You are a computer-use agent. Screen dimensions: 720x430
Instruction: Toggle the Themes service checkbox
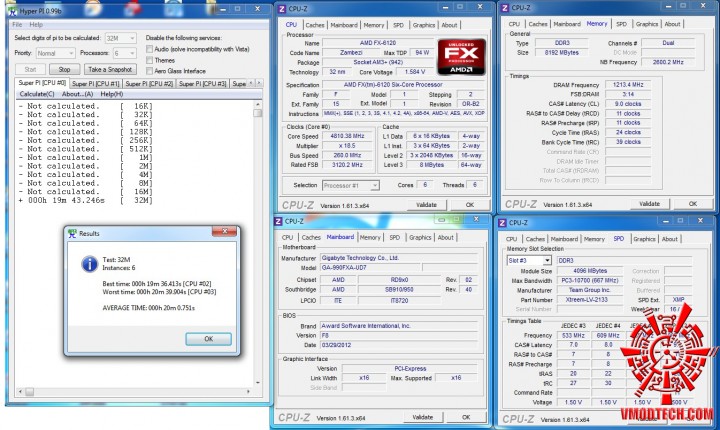(149, 60)
